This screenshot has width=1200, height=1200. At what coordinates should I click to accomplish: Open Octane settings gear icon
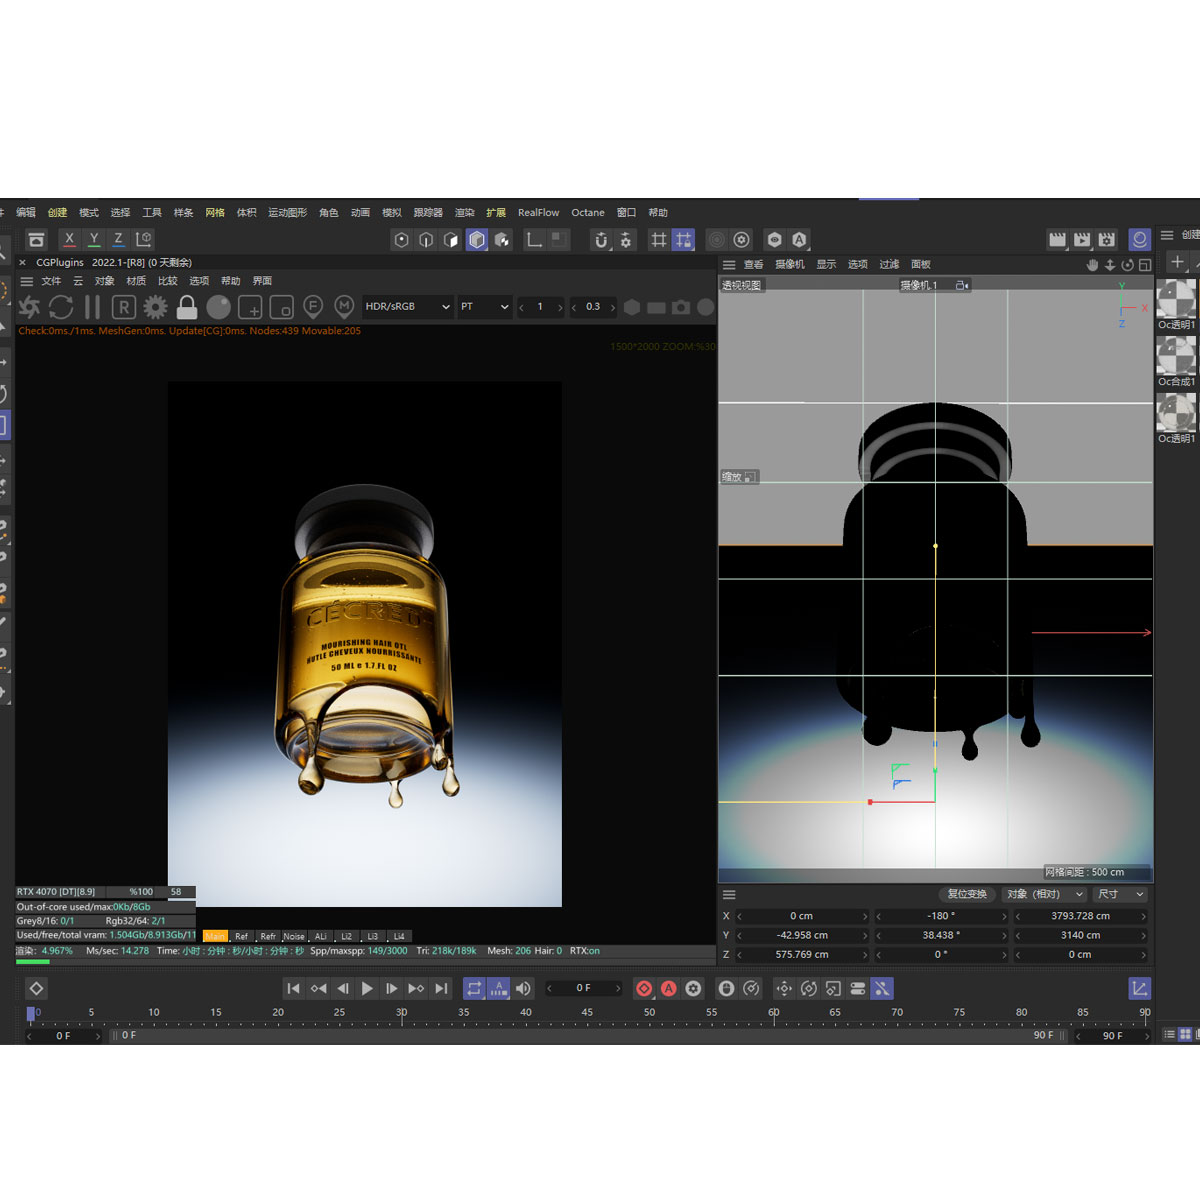pyautogui.click(x=155, y=307)
